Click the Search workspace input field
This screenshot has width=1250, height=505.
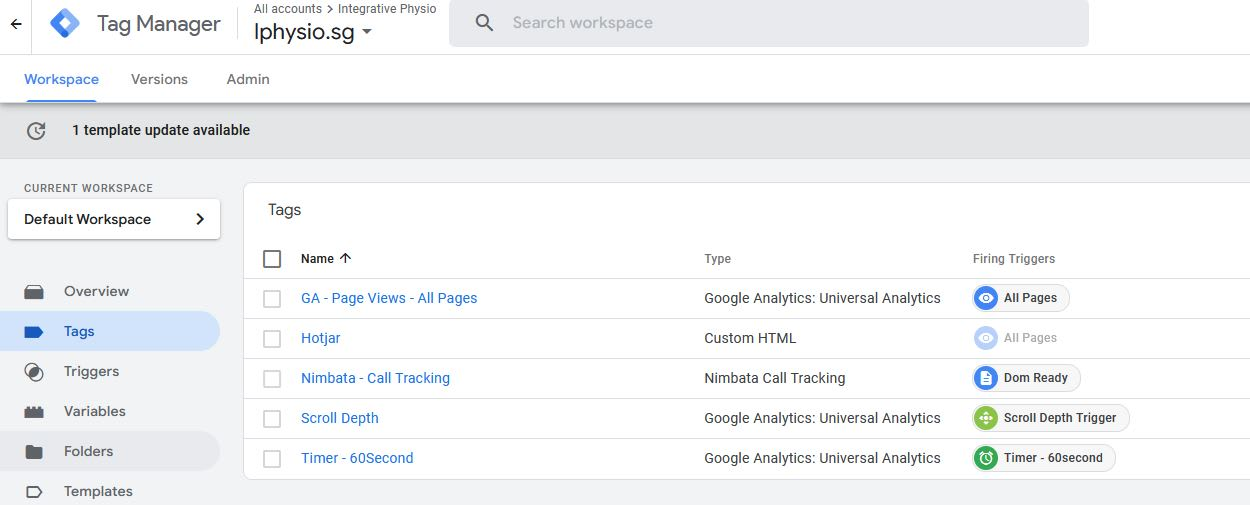768,23
